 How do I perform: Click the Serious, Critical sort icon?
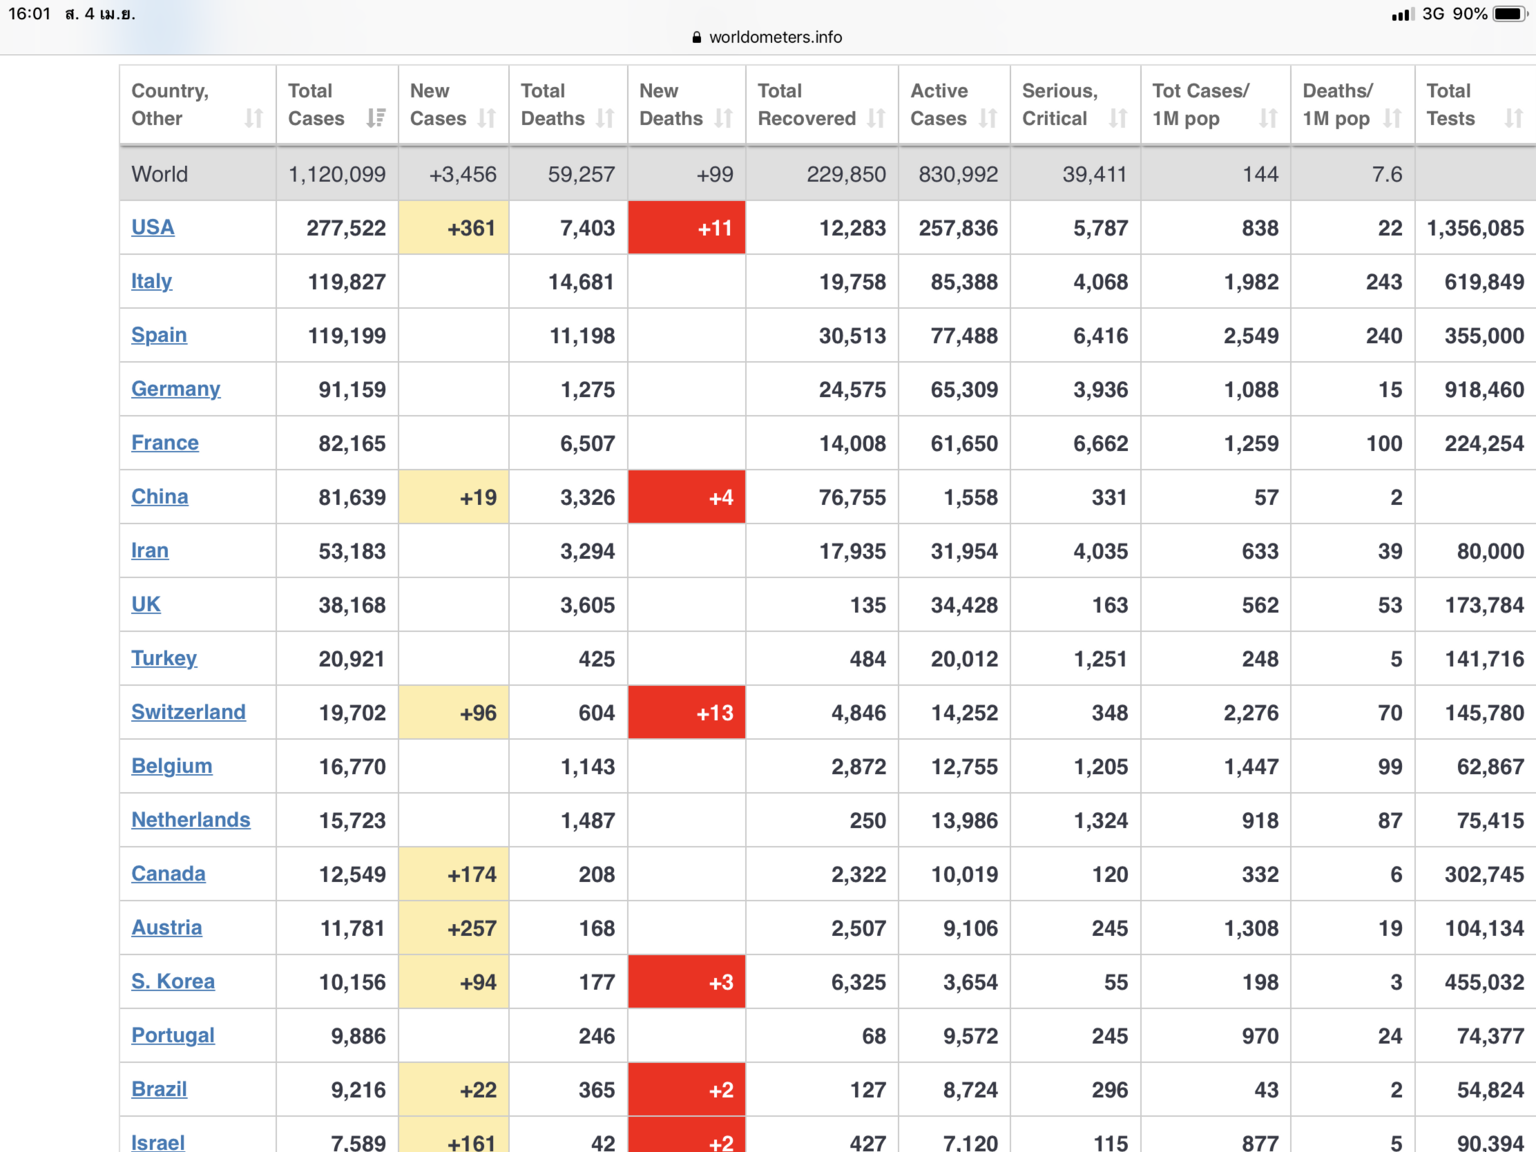tap(1118, 119)
